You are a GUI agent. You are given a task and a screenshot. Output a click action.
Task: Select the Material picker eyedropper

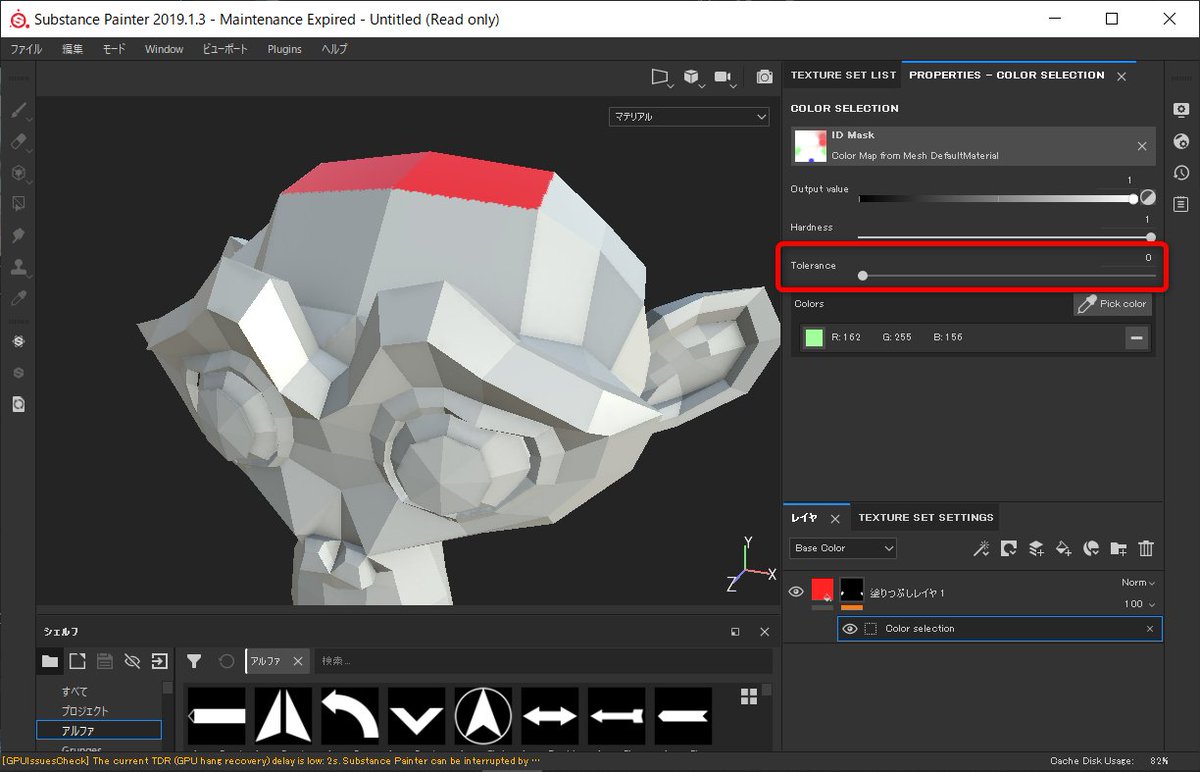click(x=18, y=298)
